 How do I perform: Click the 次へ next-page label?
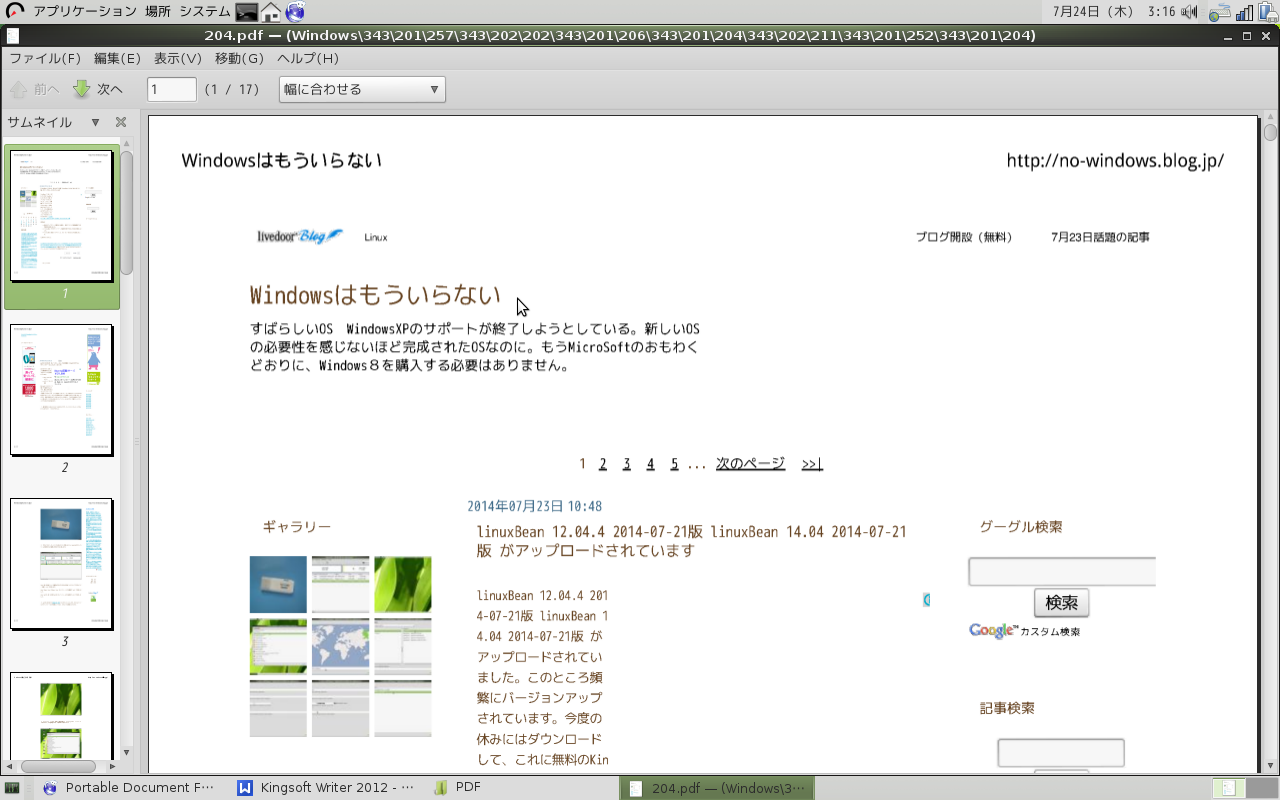(110, 89)
